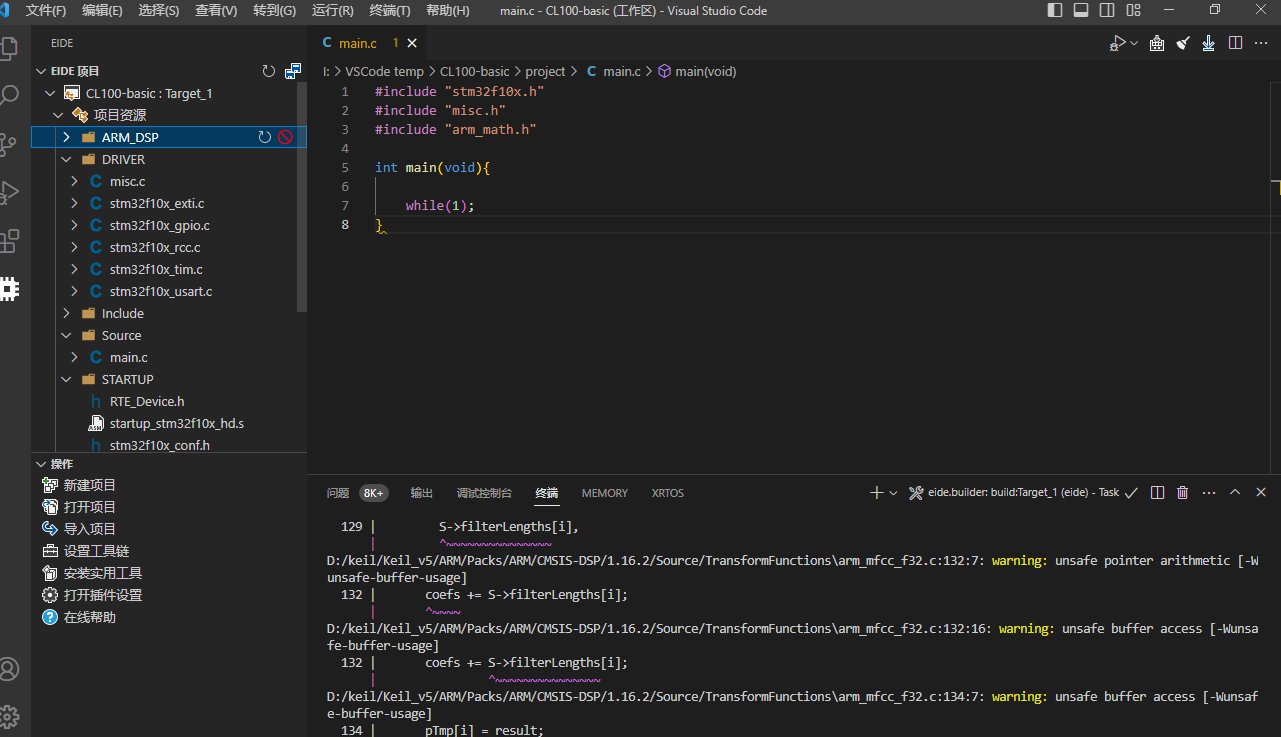Viewport: 1281px width, 737px height.
Task: Click 导入项目 in the 操作 list
Action: (90, 529)
